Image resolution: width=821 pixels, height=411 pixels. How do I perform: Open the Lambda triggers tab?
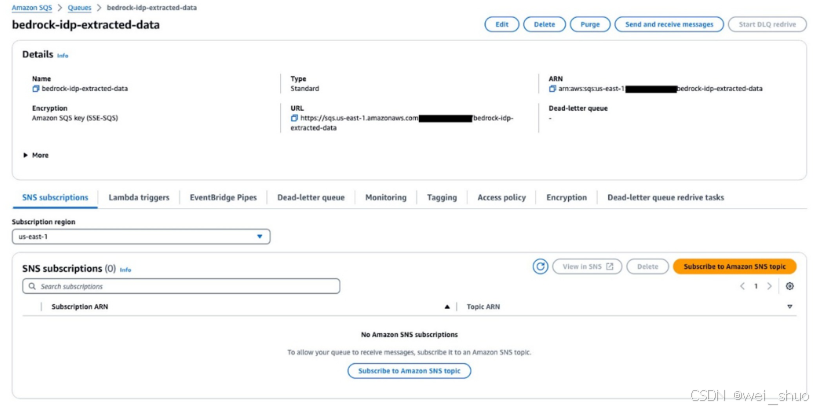click(139, 197)
